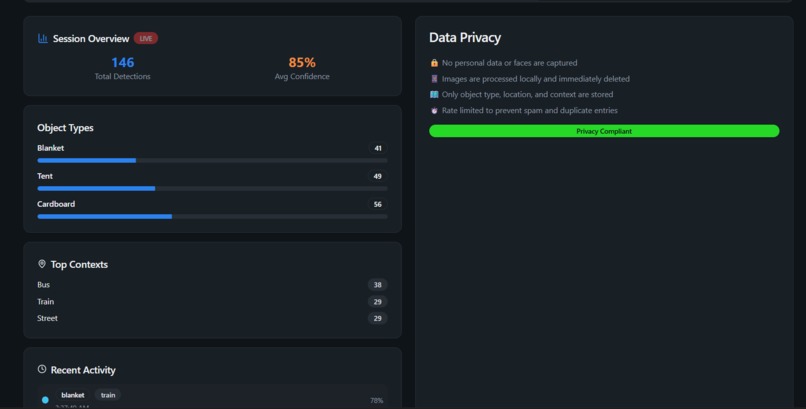Screen dimensions: 806x409
Task: Select the Street row in Top Contexts
Action: pyautogui.click(x=212, y=318)
